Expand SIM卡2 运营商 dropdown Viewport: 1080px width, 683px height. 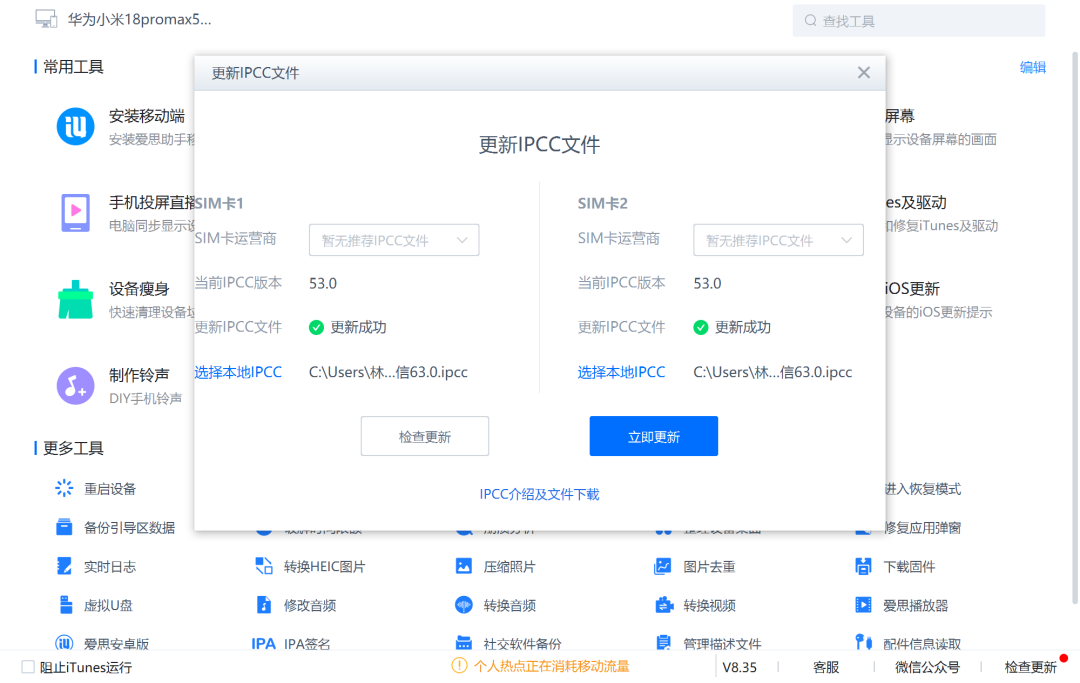778,240
